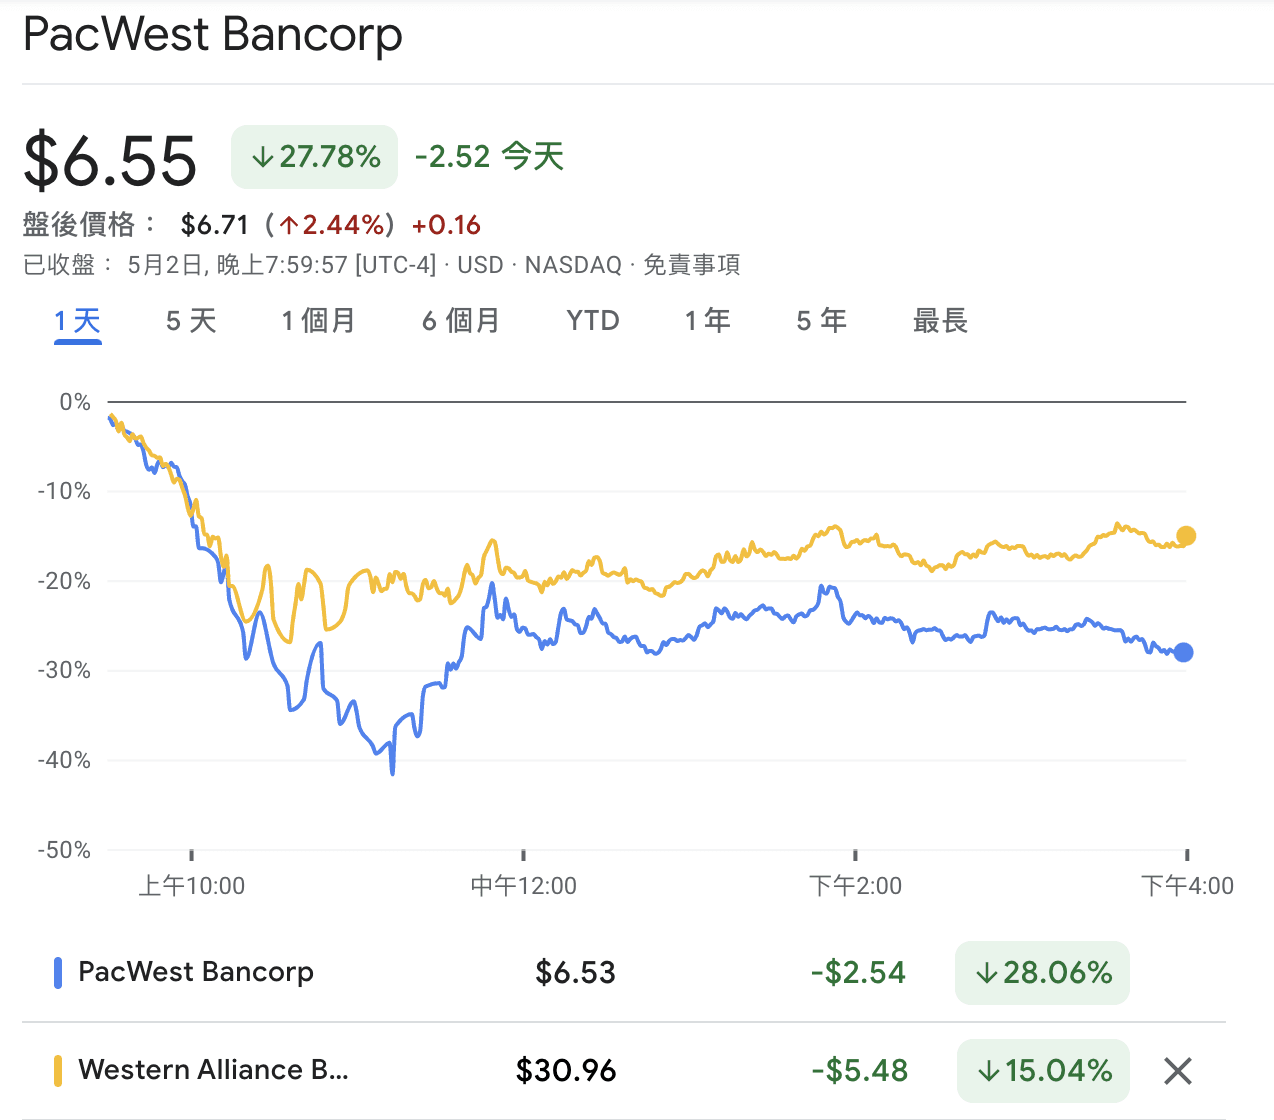
Task: Select the 最長 maximum range tab
Action: [940, 321]
